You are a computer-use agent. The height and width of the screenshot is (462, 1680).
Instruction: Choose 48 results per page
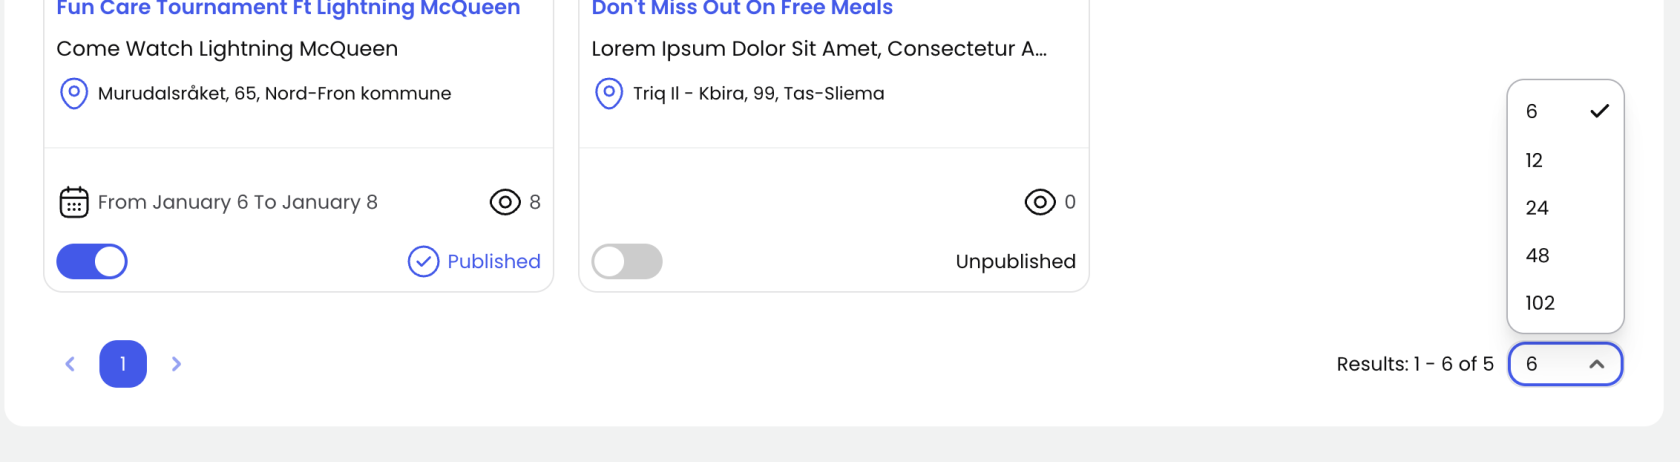(x=1537, y=256)
